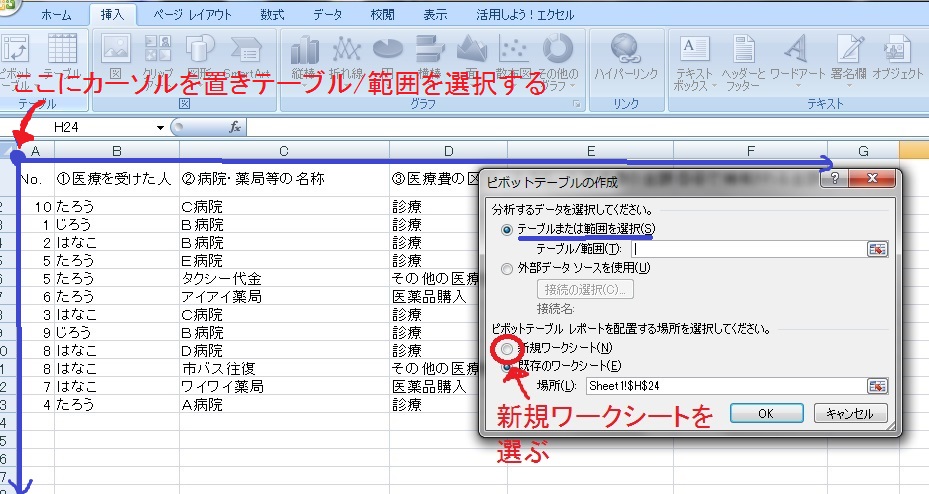Select cell containing E病院
The image size is (929, 494).
coord(284,261)
